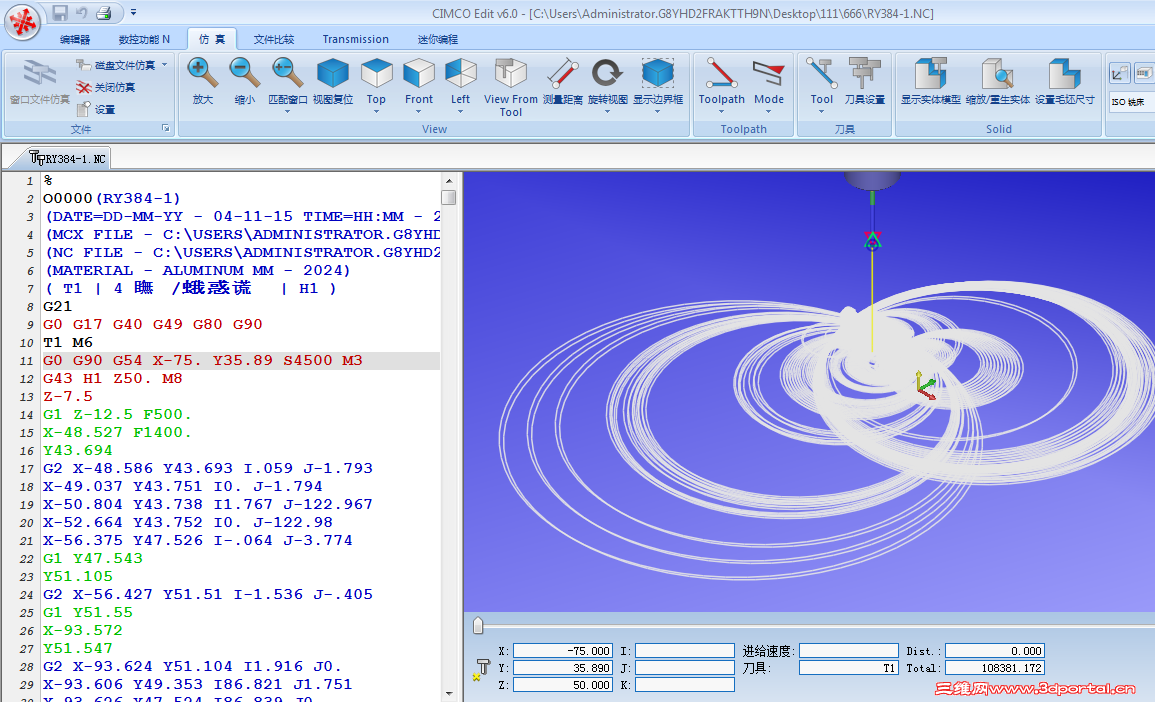The width and height of the screenshot is (1155, 702).
Task: Expand dropdown arrow under Top view
Action: pyautogui.click(x=376, y=112)
